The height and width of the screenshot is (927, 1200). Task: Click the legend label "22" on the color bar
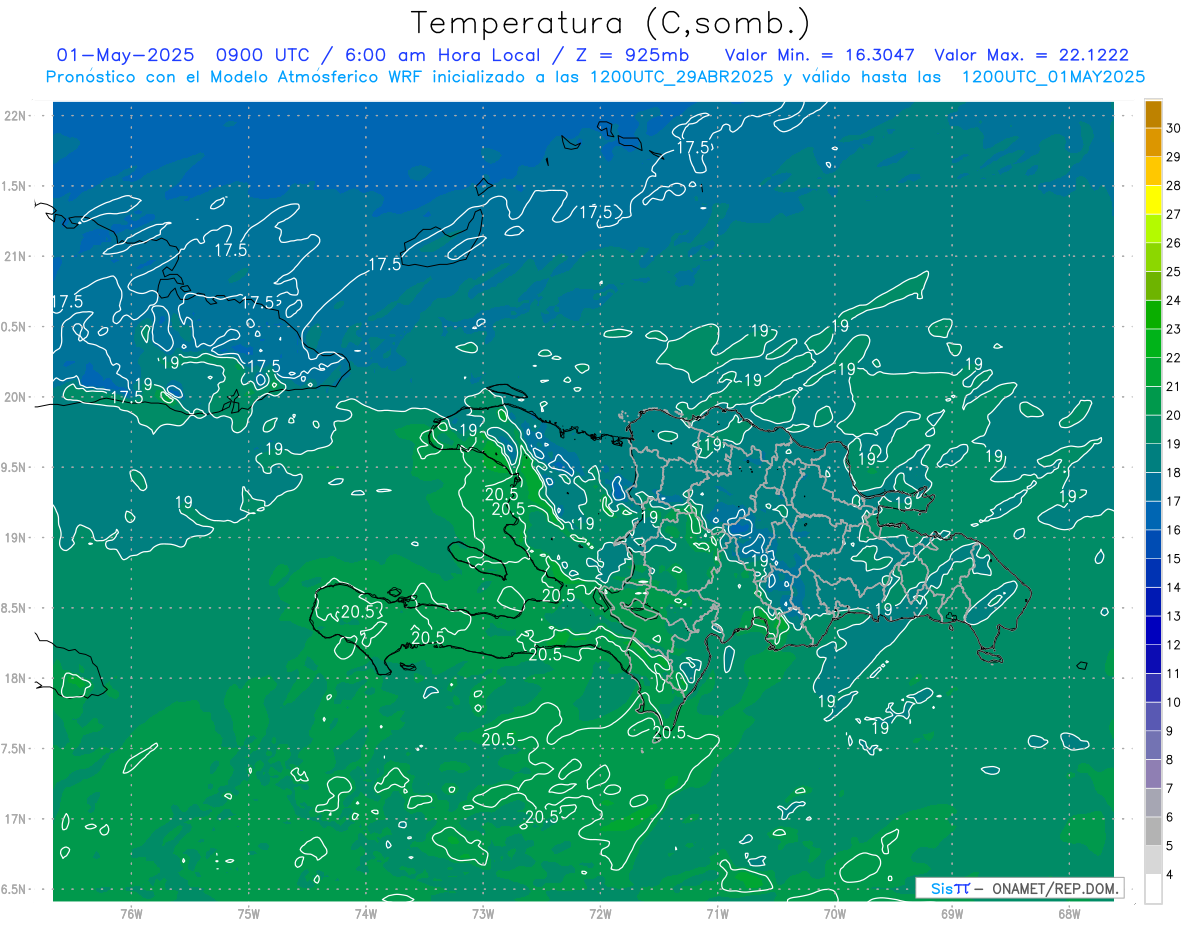pyautogui.click(x=1175, y=358)
